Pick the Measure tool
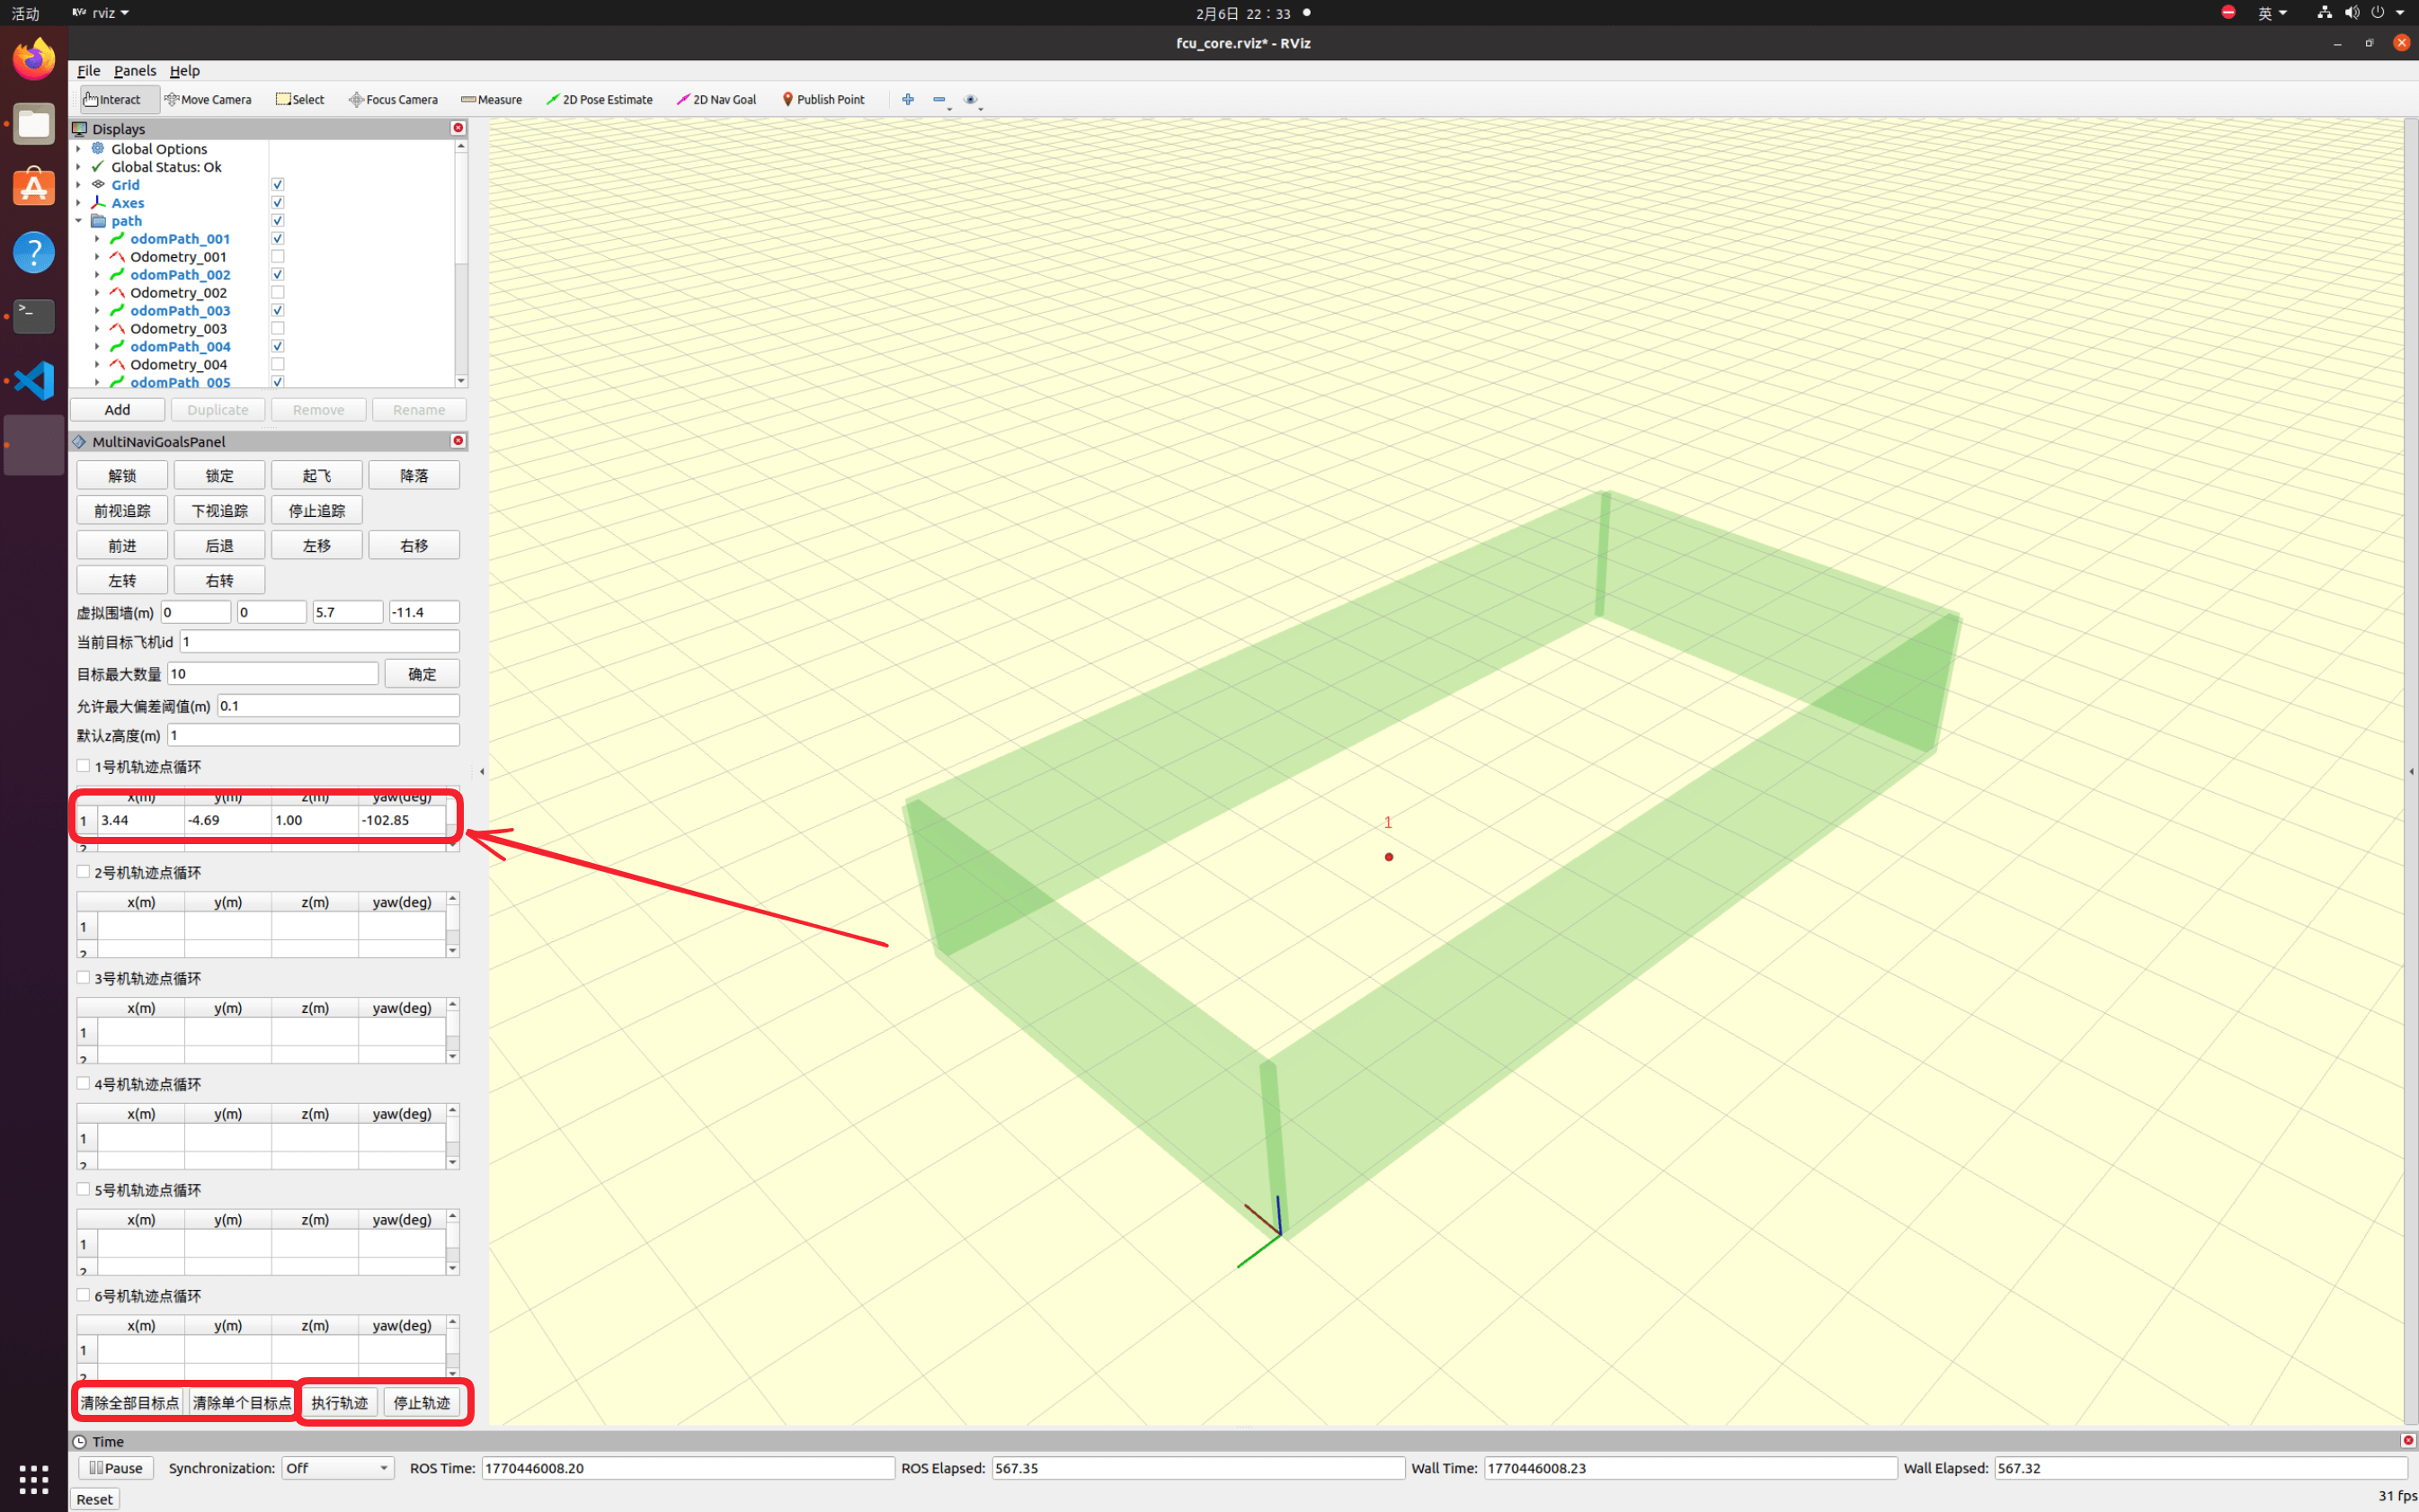2419x1512 pixels. [491, 99]
